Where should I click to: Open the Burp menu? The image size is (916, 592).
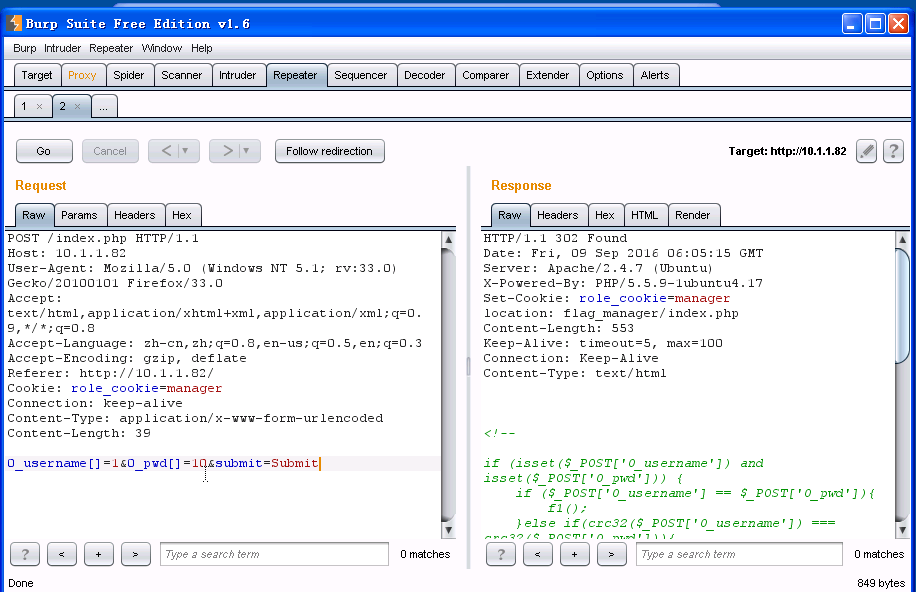pos(25,49)
